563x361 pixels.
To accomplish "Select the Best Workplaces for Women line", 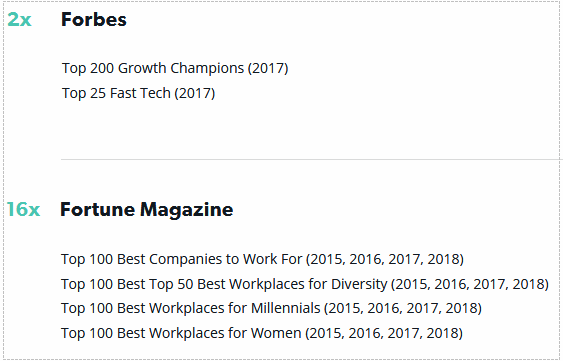I will 262,333.
